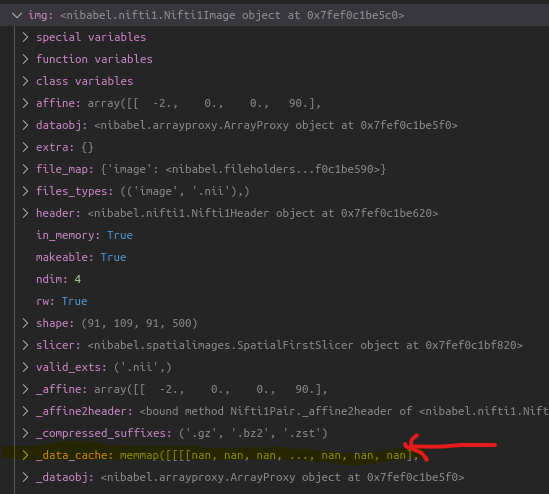Collapse the img variable node
Viewport: 549px width, 494px height.
pyautogui.click(x=17, y=15)
